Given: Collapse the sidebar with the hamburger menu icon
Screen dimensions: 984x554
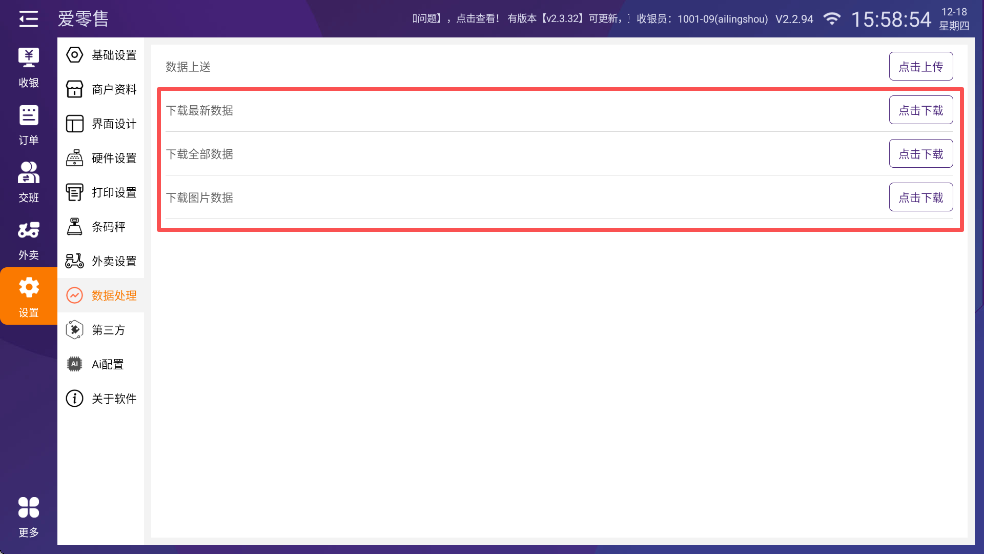Looking at the screenshot, I should click(28, 18).
